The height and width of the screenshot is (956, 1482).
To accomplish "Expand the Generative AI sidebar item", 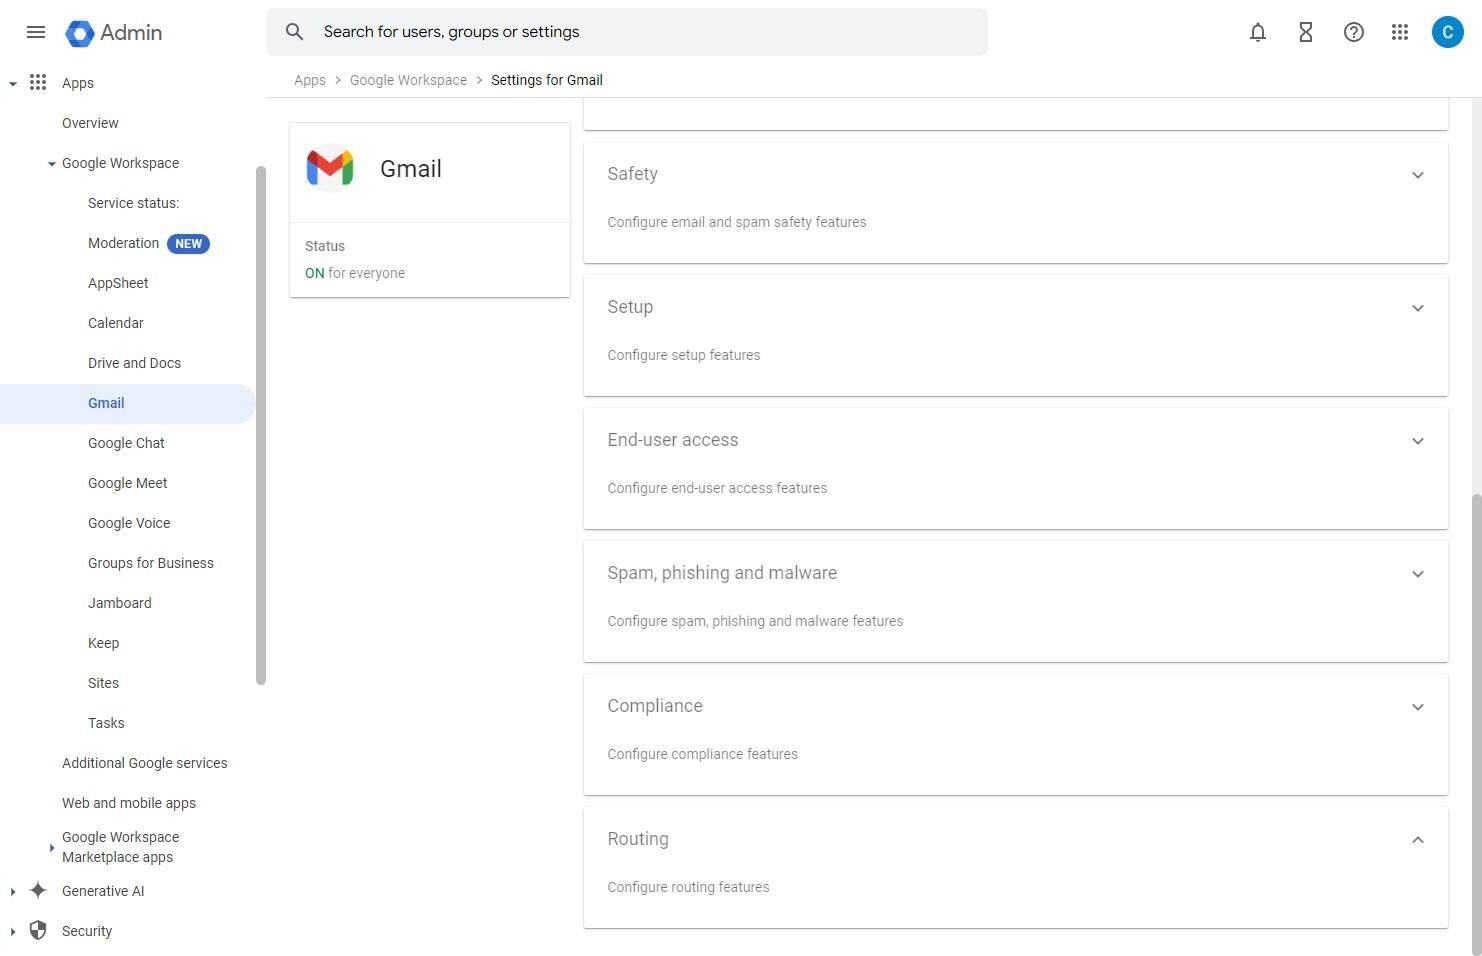I will pos(13,892).
